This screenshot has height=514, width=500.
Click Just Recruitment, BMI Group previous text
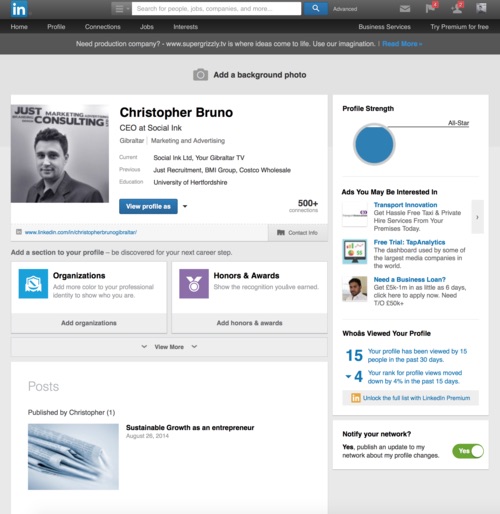pos(222,170)
